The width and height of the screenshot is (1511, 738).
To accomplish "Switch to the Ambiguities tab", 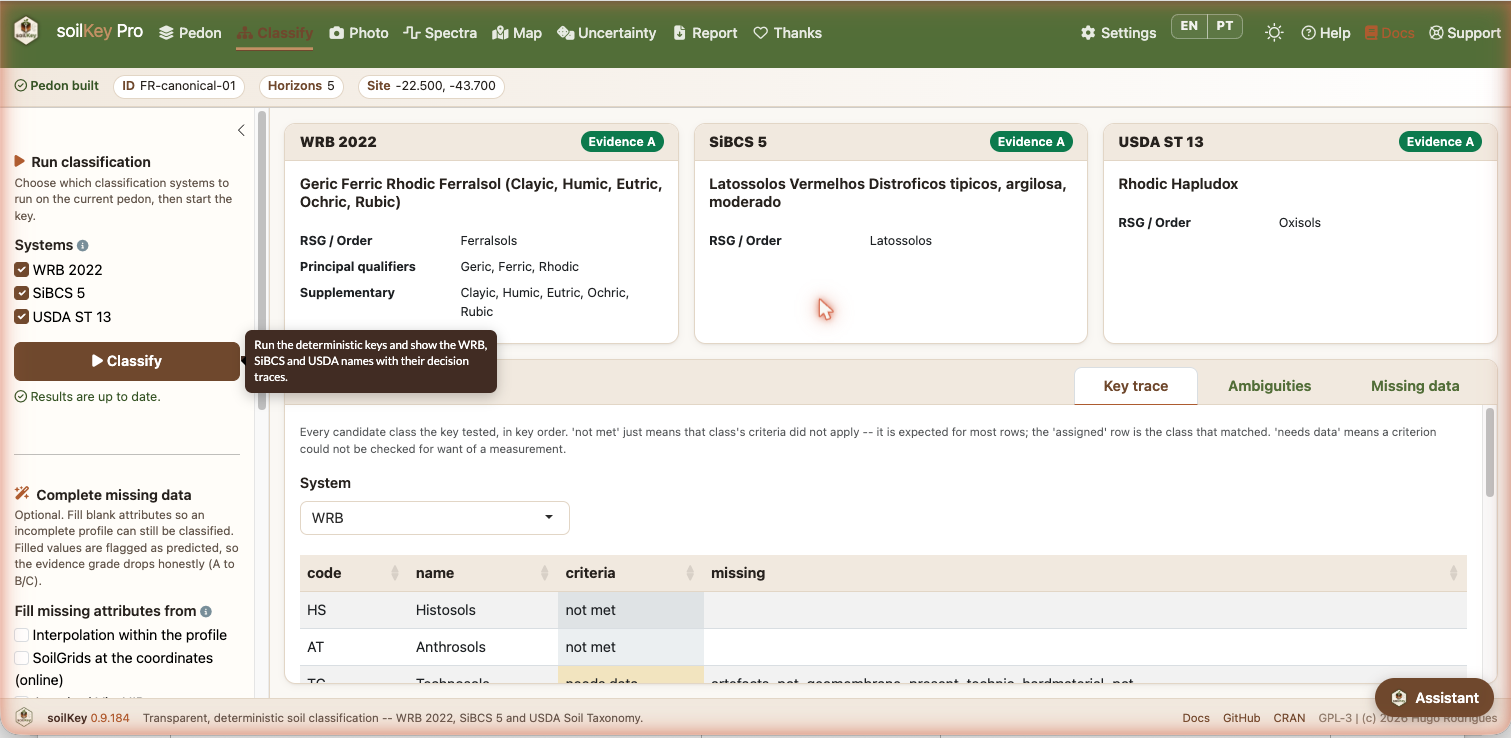I will pos(1269,386).
